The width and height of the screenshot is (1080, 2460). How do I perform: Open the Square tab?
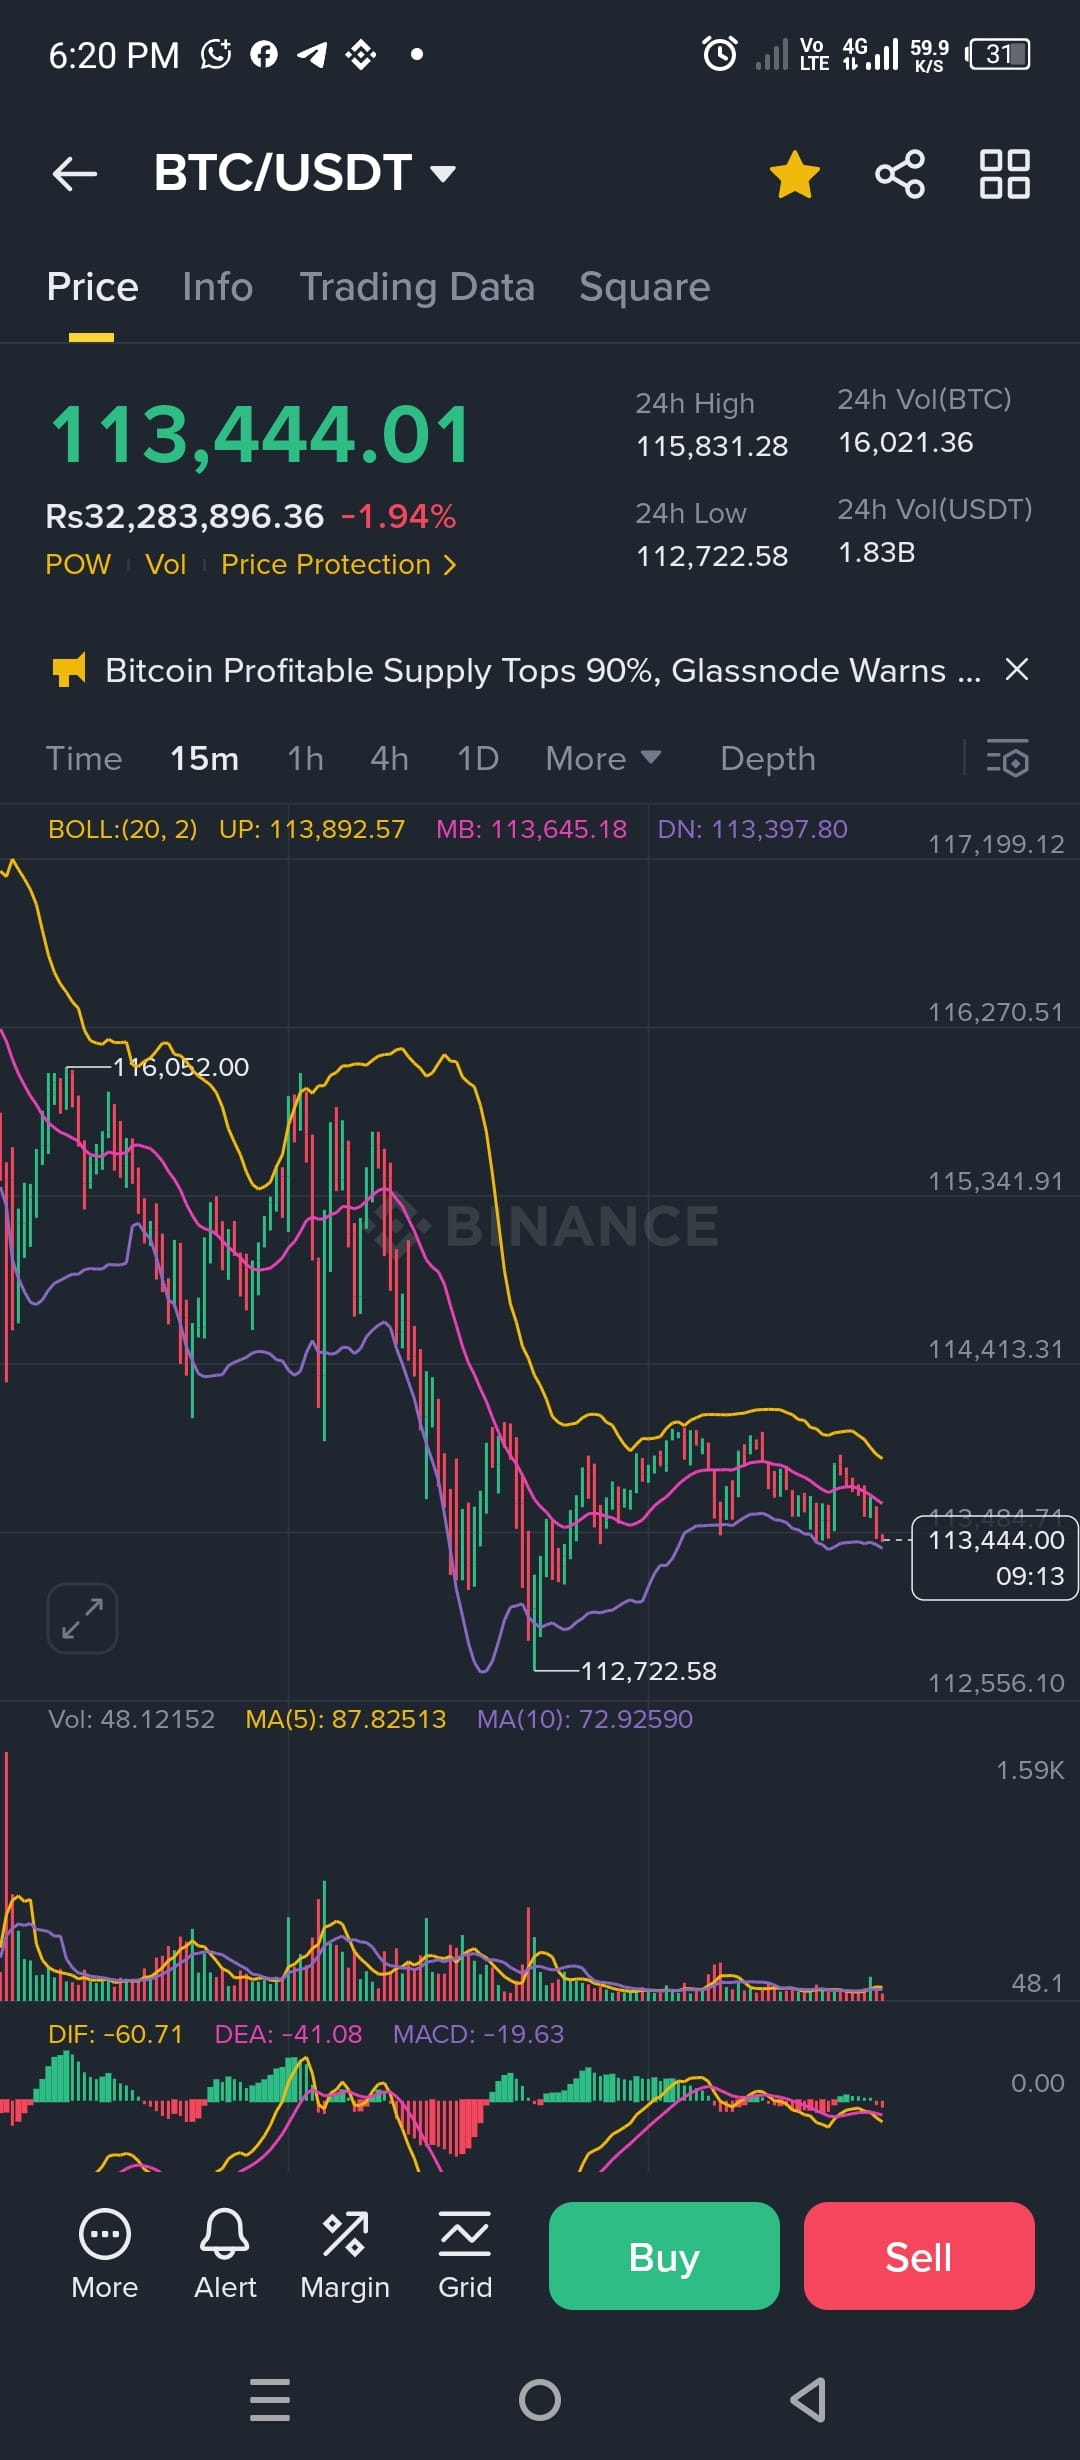click(x=644, y=287)
